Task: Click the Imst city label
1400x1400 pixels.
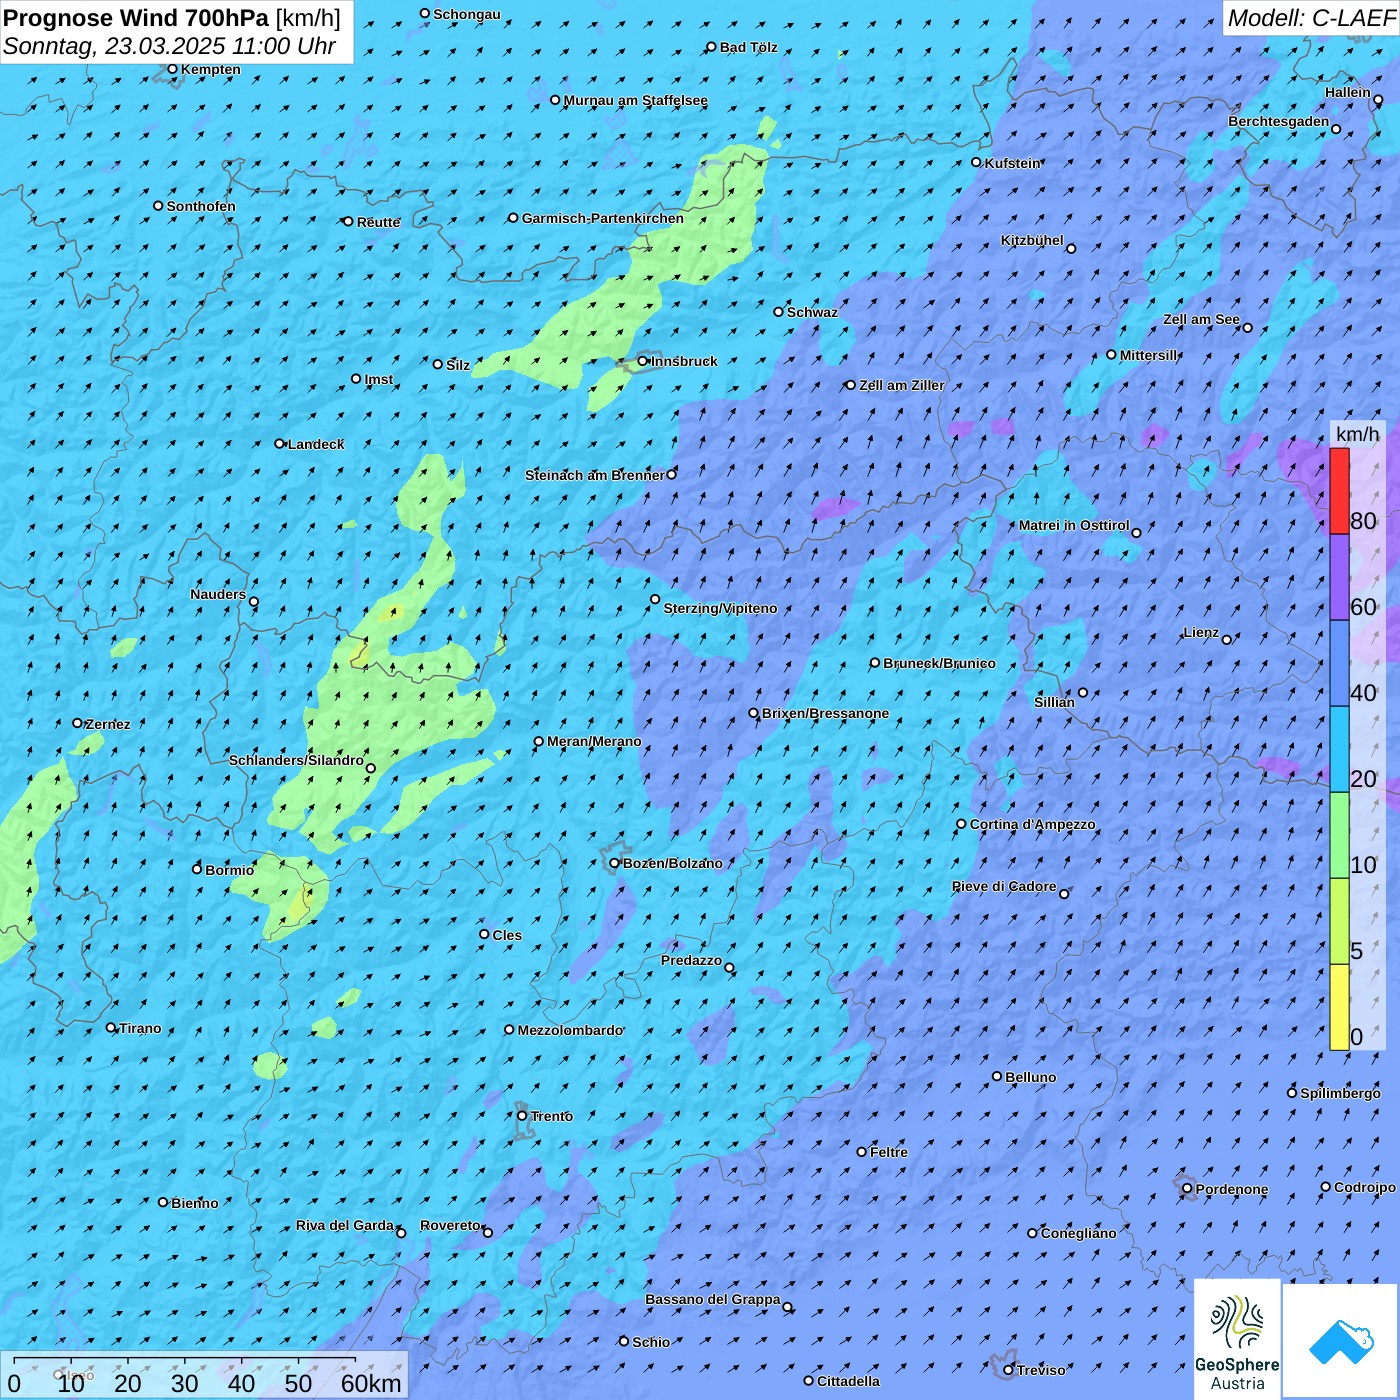Action: [x=379, y=379]
